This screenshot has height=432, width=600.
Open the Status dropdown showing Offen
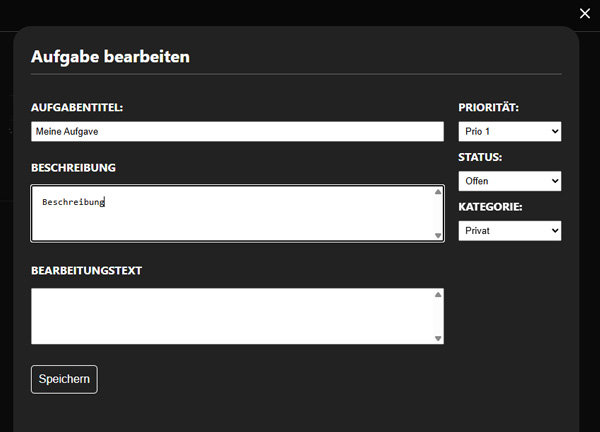pyautogui.click(x=510, y=181)
